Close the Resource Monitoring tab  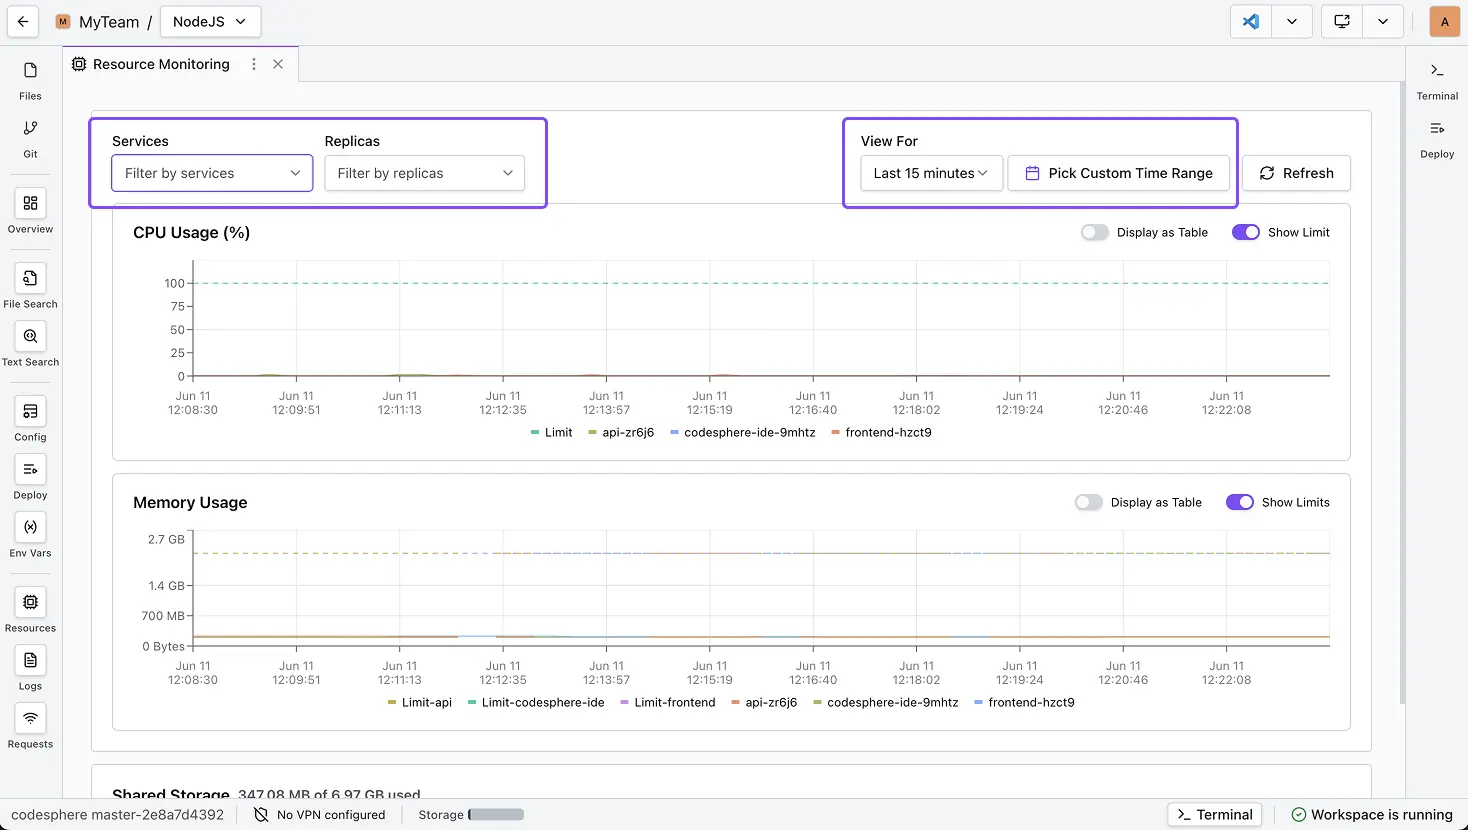click(278, 64)
